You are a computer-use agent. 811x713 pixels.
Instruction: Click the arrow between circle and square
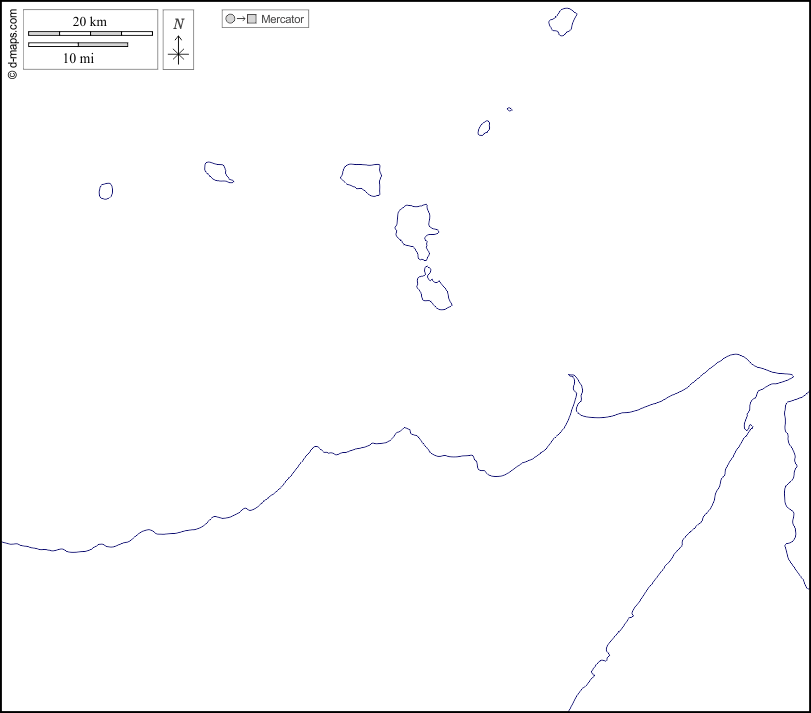[x=241, y=19]
